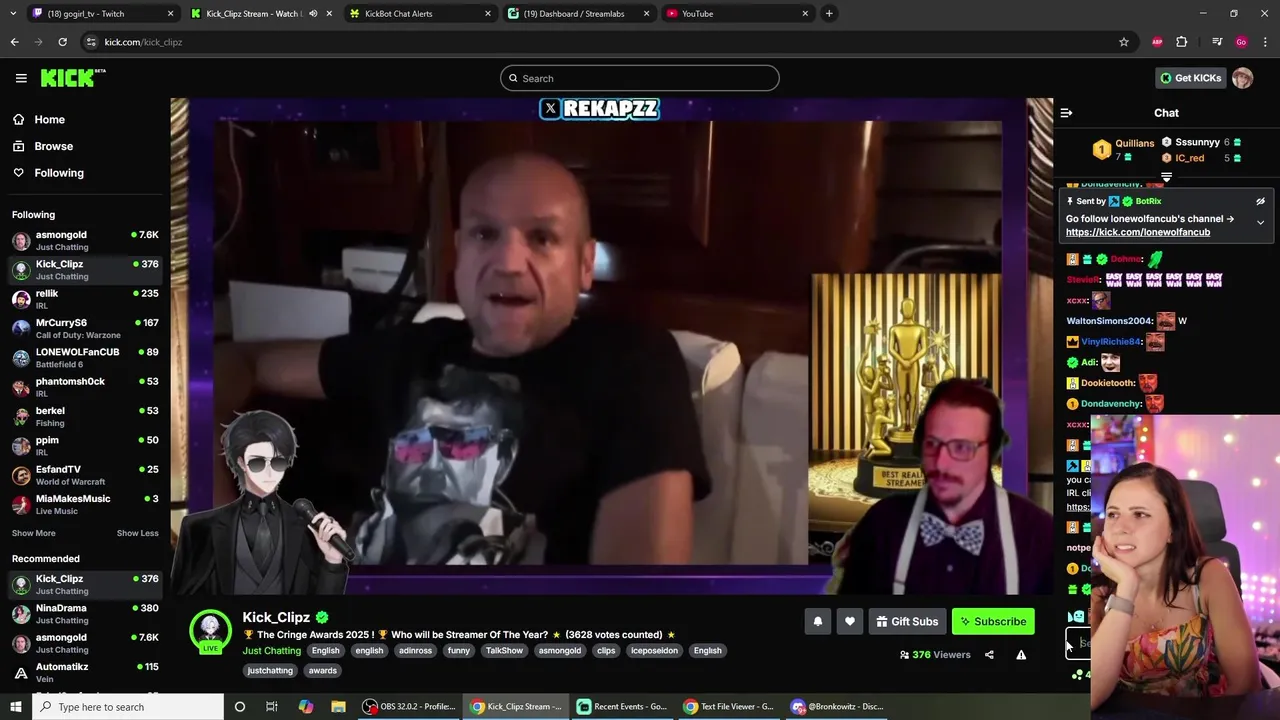Open the kick.com/lonewolfancub link
1280x720 pixels.
click(1138, 232)
